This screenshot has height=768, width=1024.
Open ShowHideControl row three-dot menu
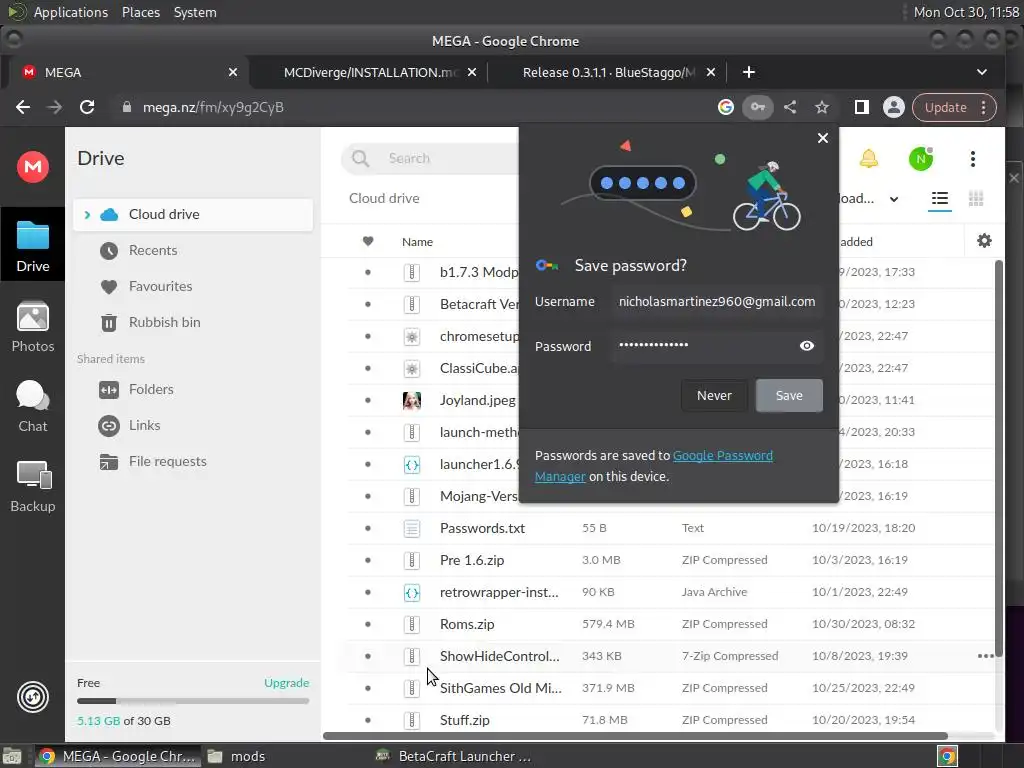[x=985, y=656]
